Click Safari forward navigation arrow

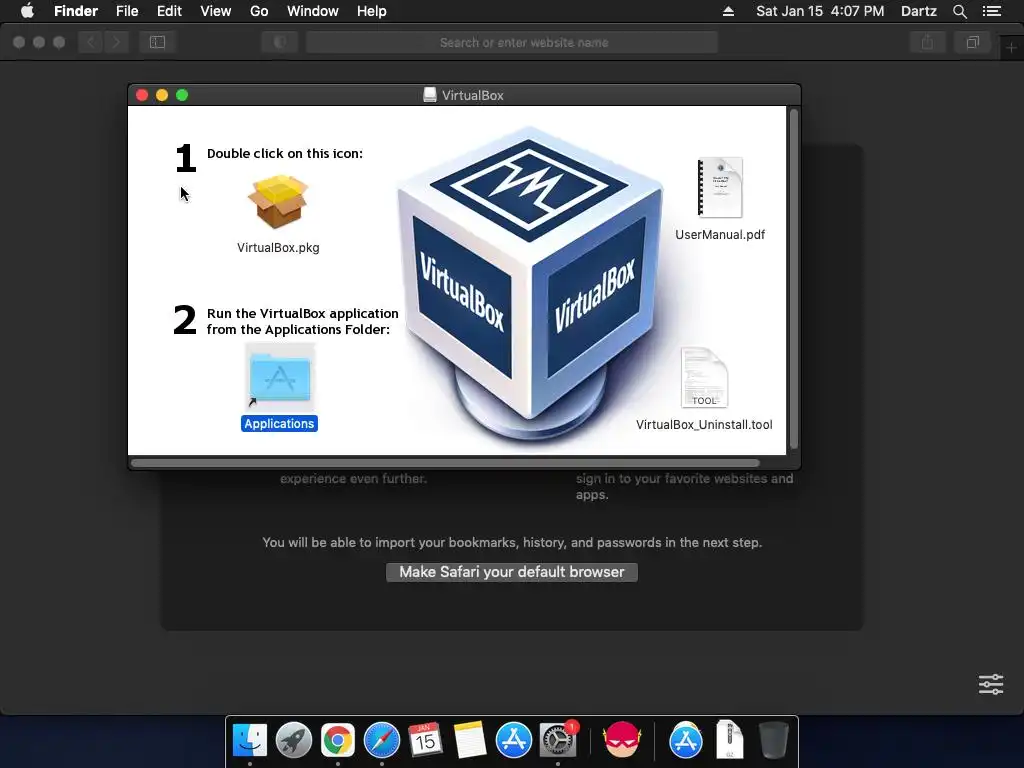pyautogui.click(x=116, y=42)
